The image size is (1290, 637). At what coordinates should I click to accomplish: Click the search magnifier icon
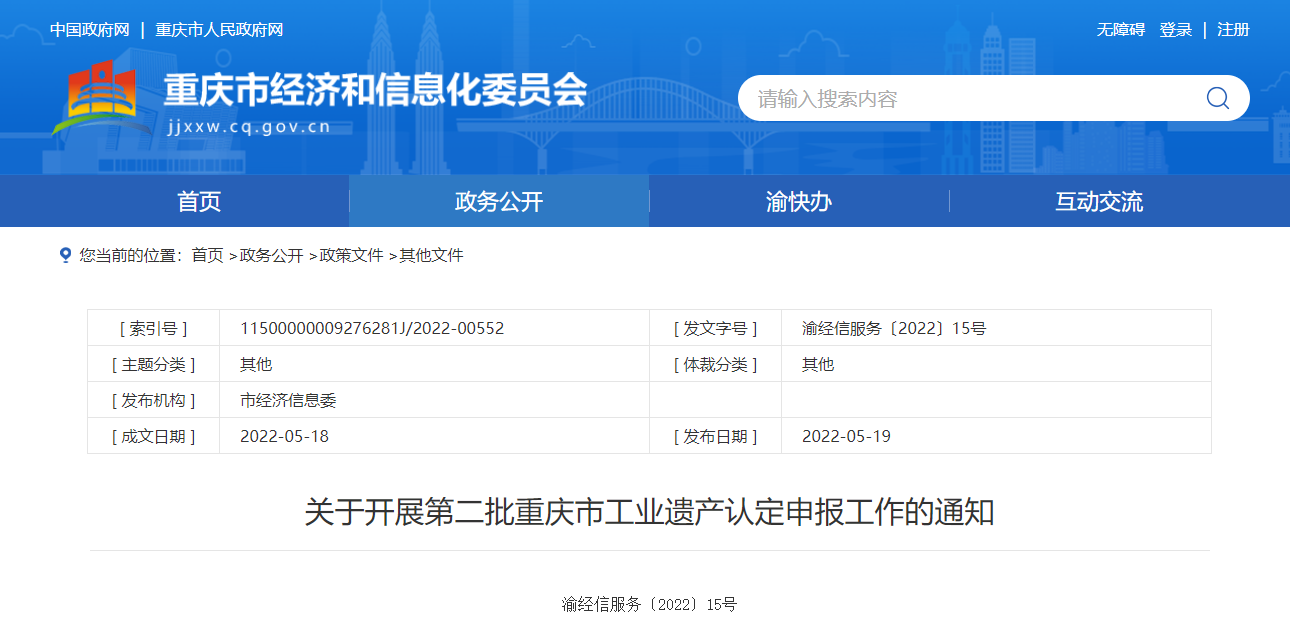click(1217, 98)
